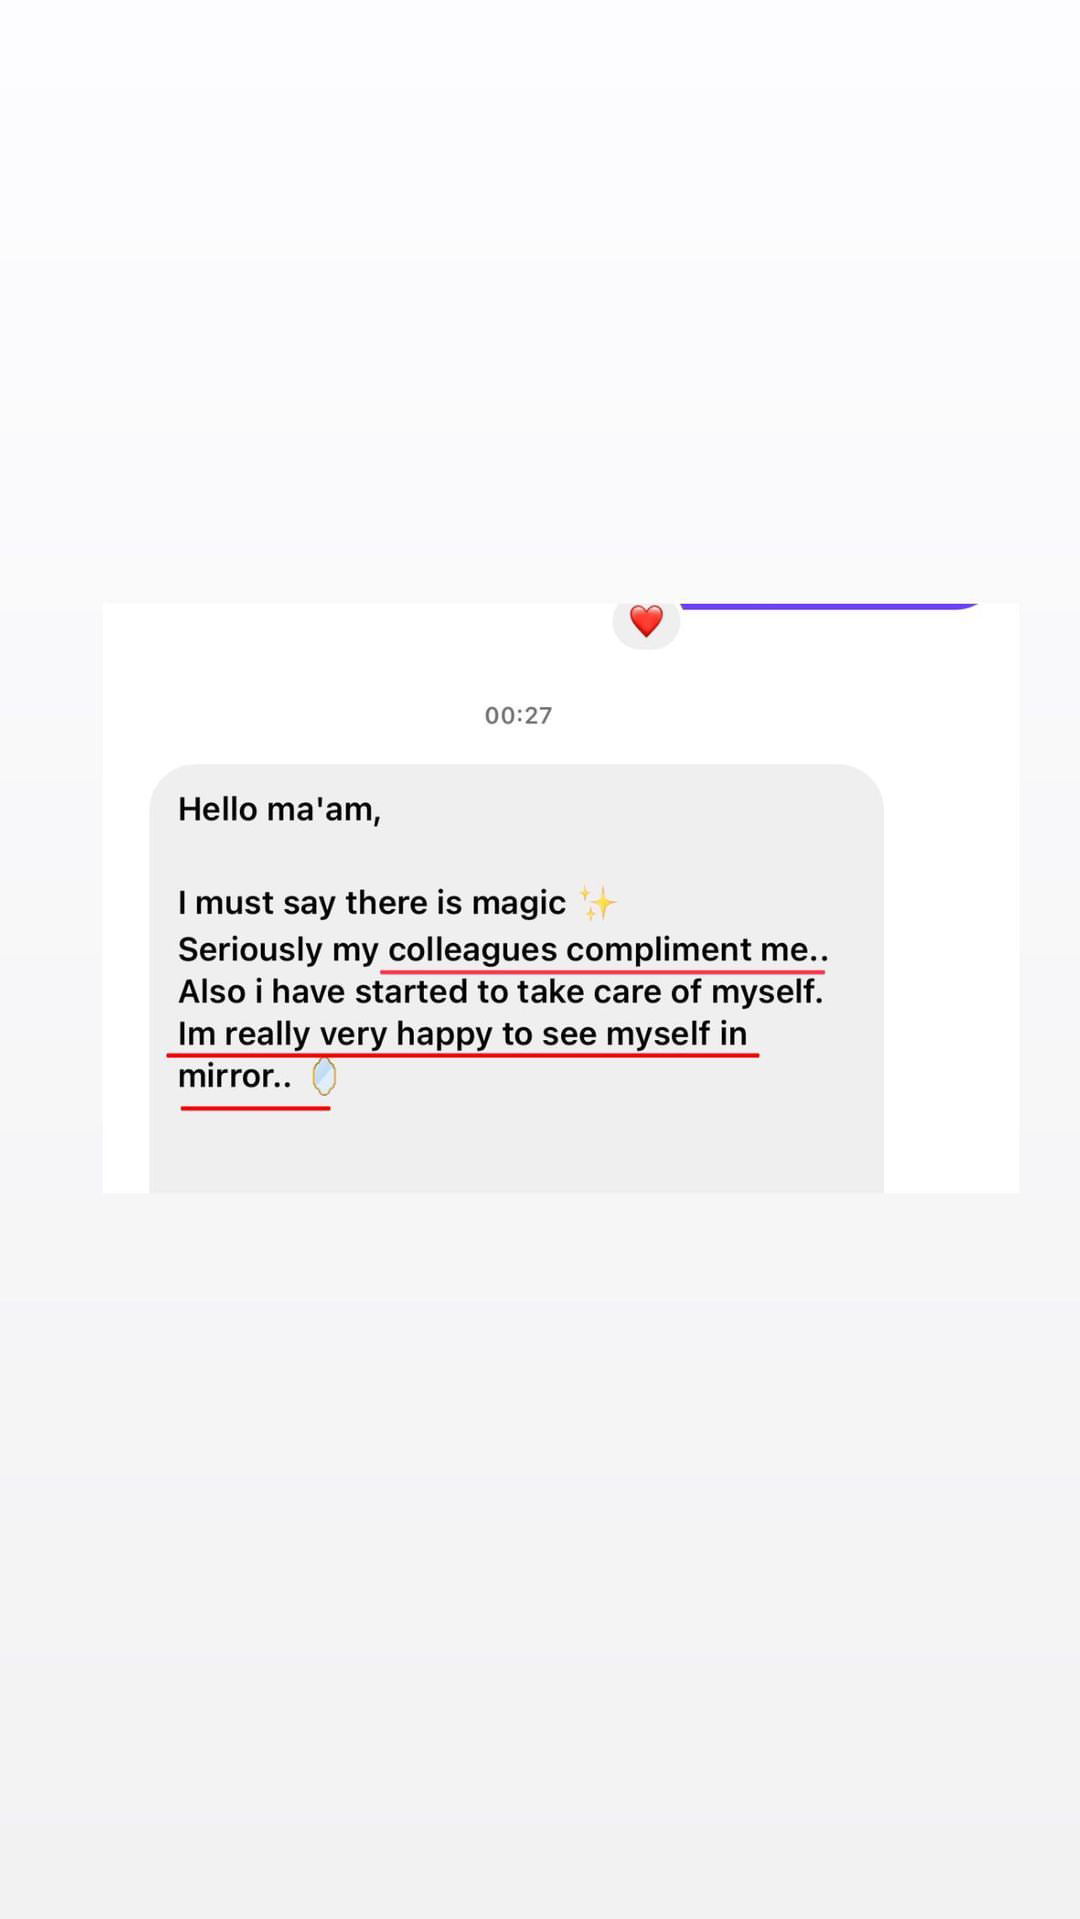Screen dimensions: 1080x1919
Task: Click the line Also i have started to take care
Action: (500, 991)
